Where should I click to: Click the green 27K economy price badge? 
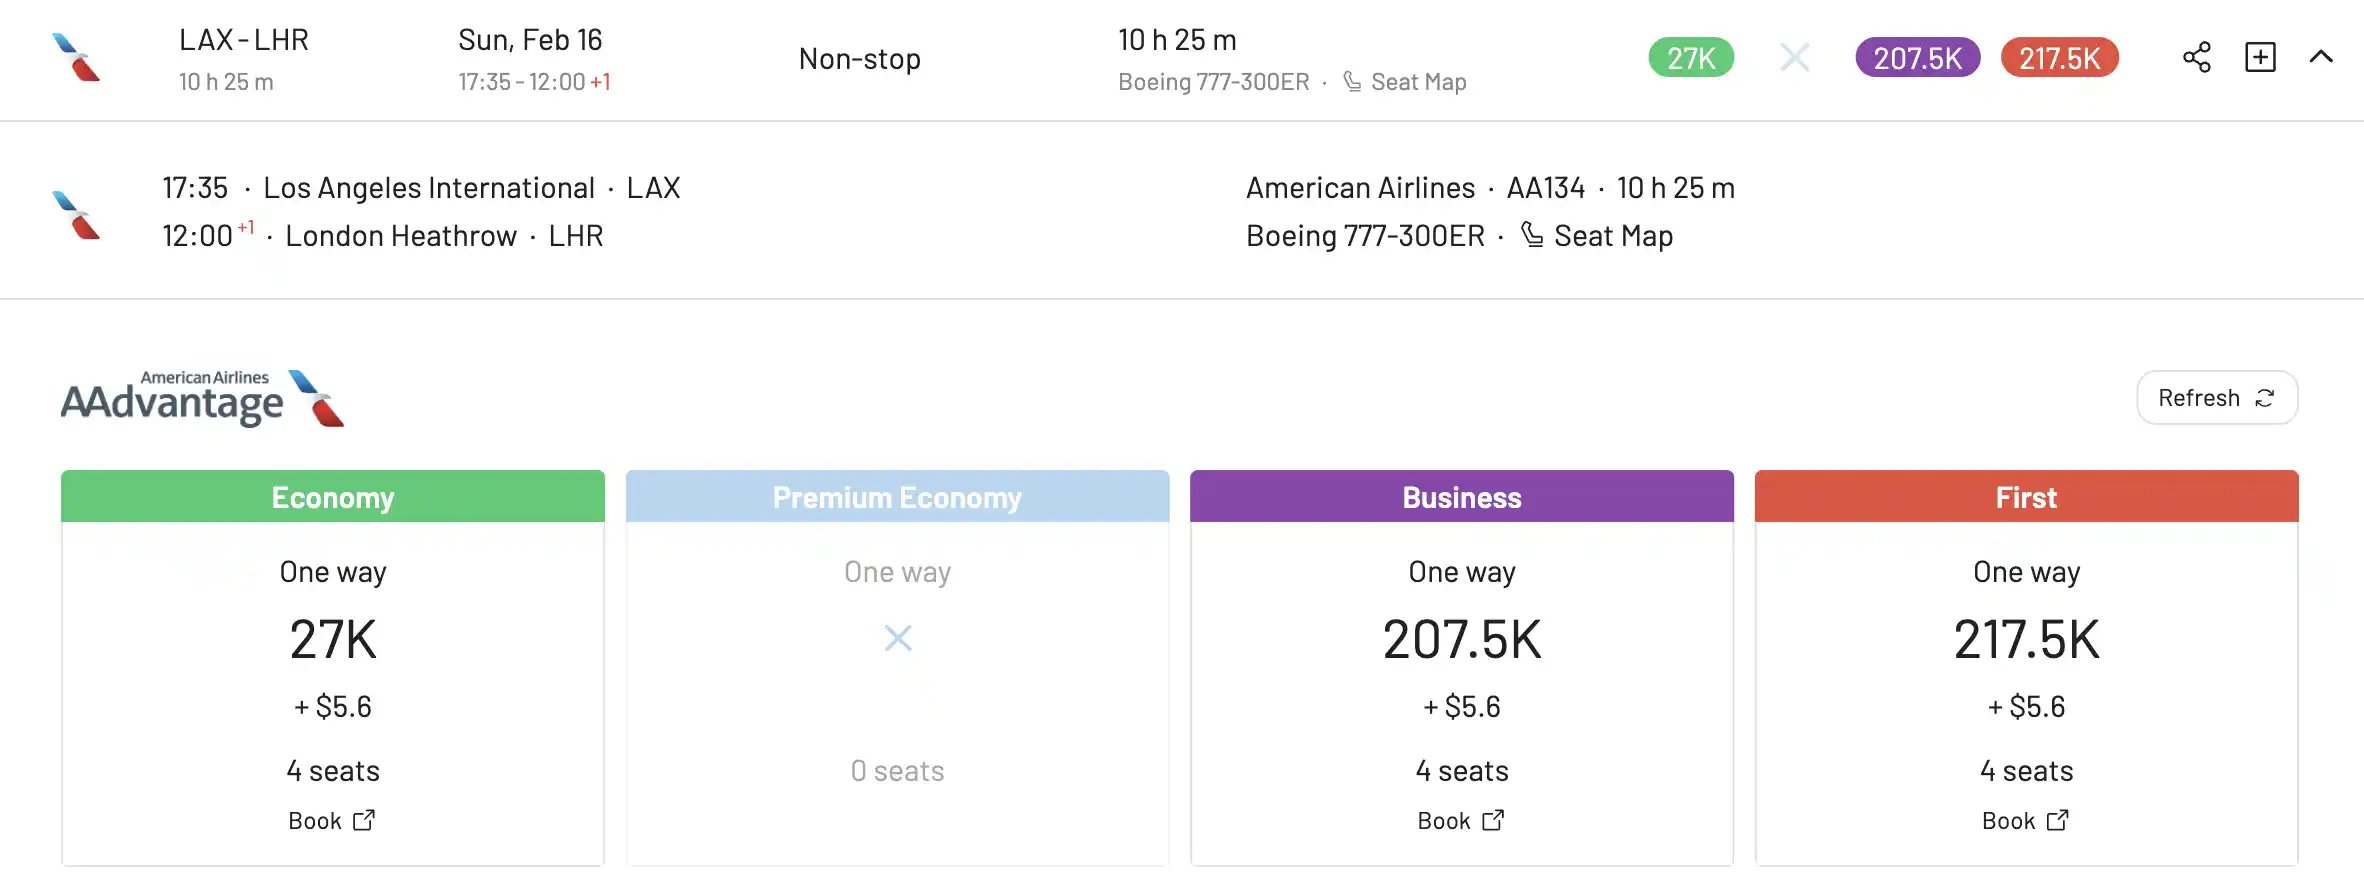[1691, 58]
